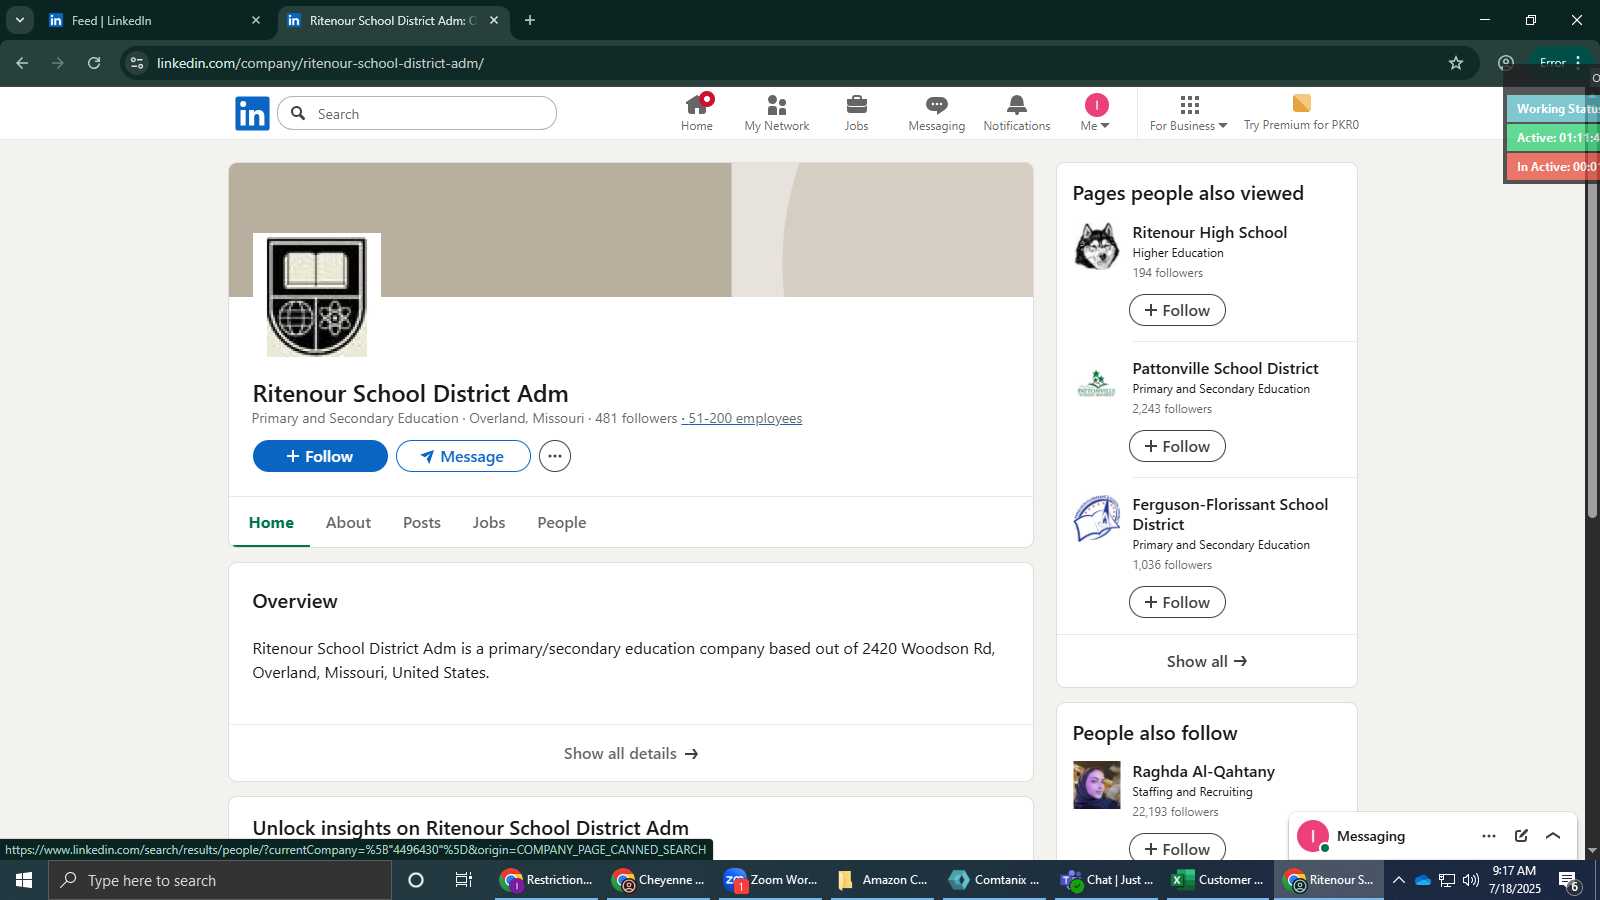The height and width of the screenshot is (900, 1600).
Task: Go to Home in LinkedIn navigation
Action: (697, 113)
